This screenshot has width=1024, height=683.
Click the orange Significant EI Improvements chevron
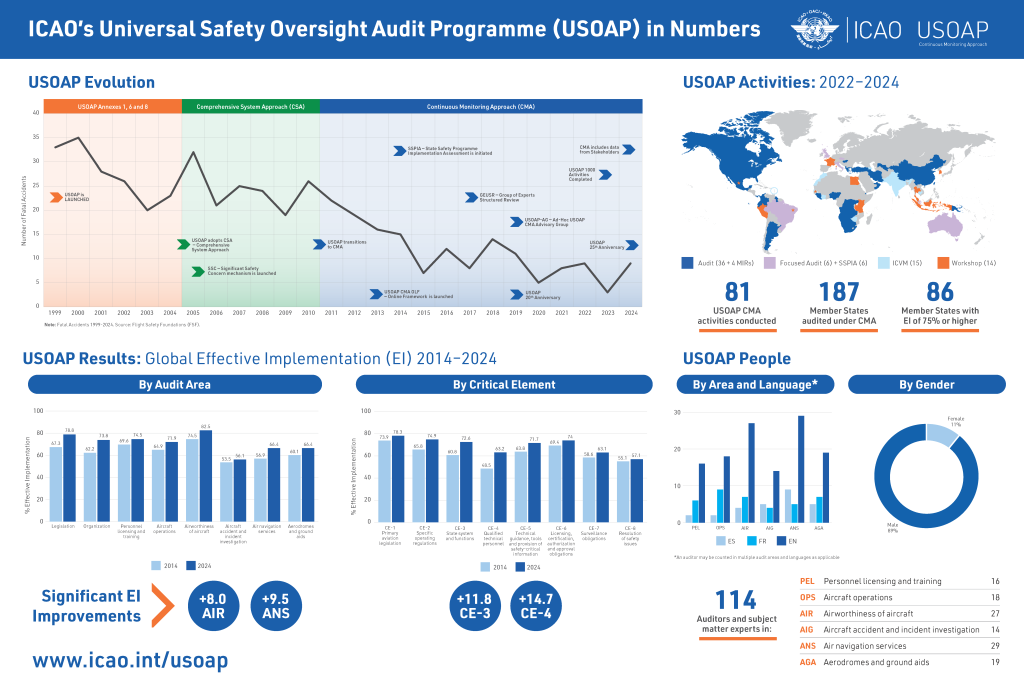click(164, 603)
